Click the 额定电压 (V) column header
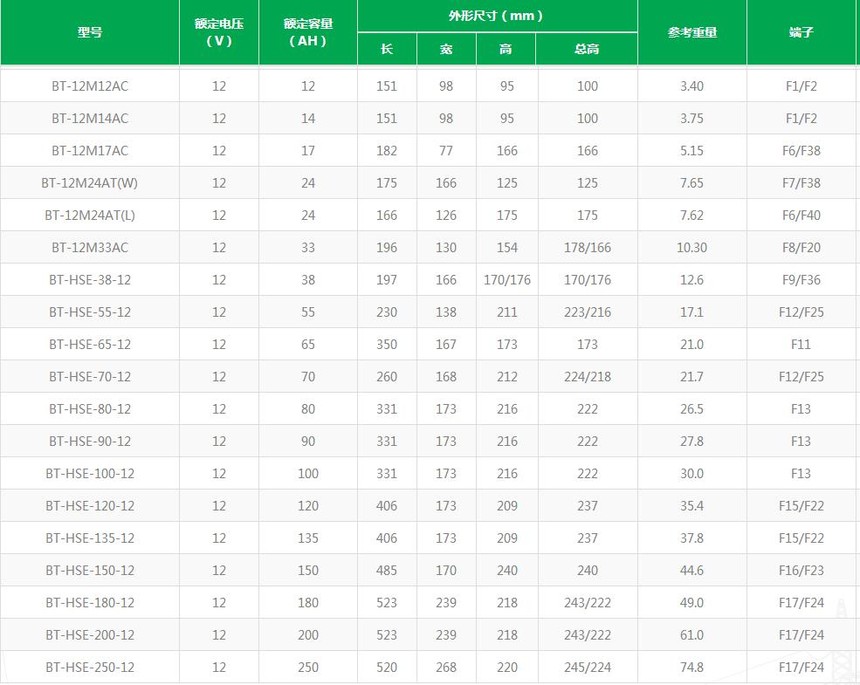The image size is (860, 685). click(x=219, y=32)
